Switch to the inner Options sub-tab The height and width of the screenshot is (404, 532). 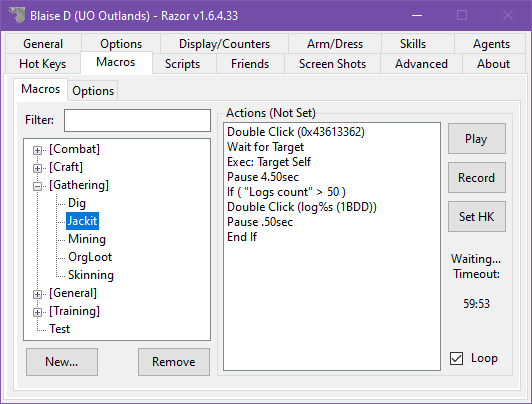coord(93,91)
